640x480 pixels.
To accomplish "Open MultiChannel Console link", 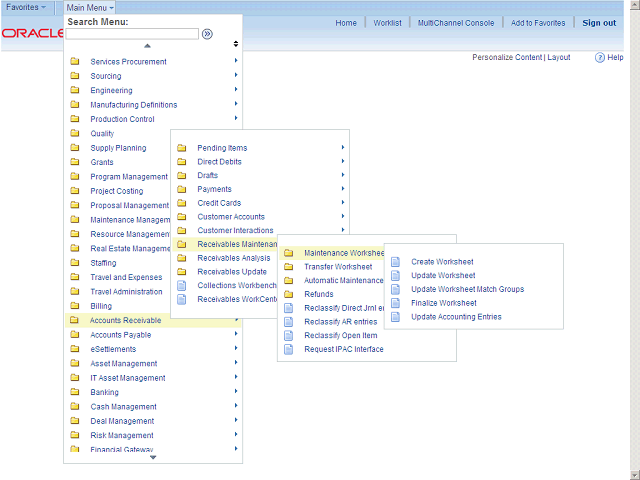I will point(456,23).
